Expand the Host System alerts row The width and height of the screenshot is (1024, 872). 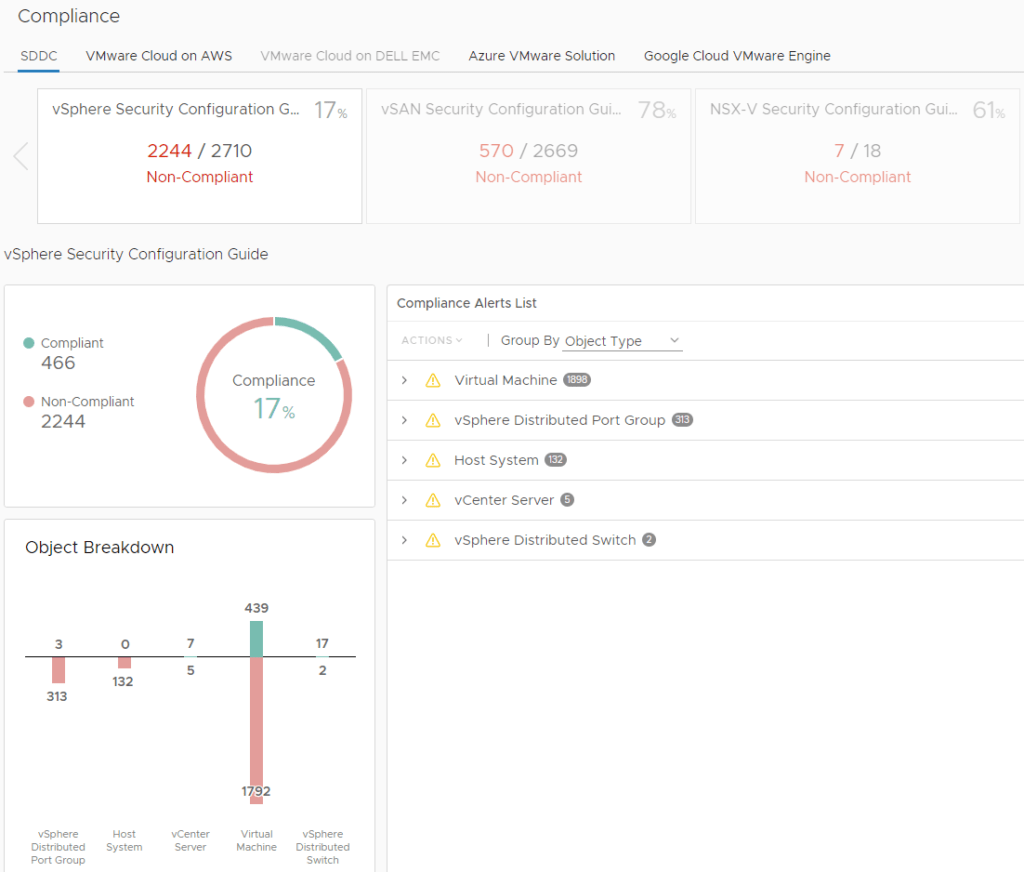point(404,460)
